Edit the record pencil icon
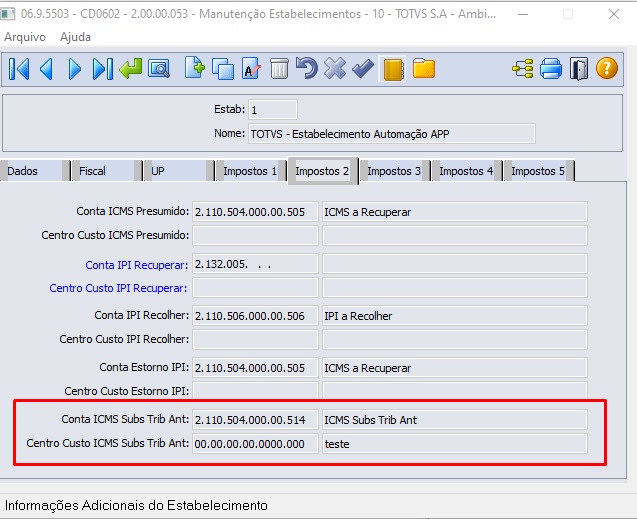Image resolution: width=637 pixels, height=519 pixels. click(x=251, y=69)
